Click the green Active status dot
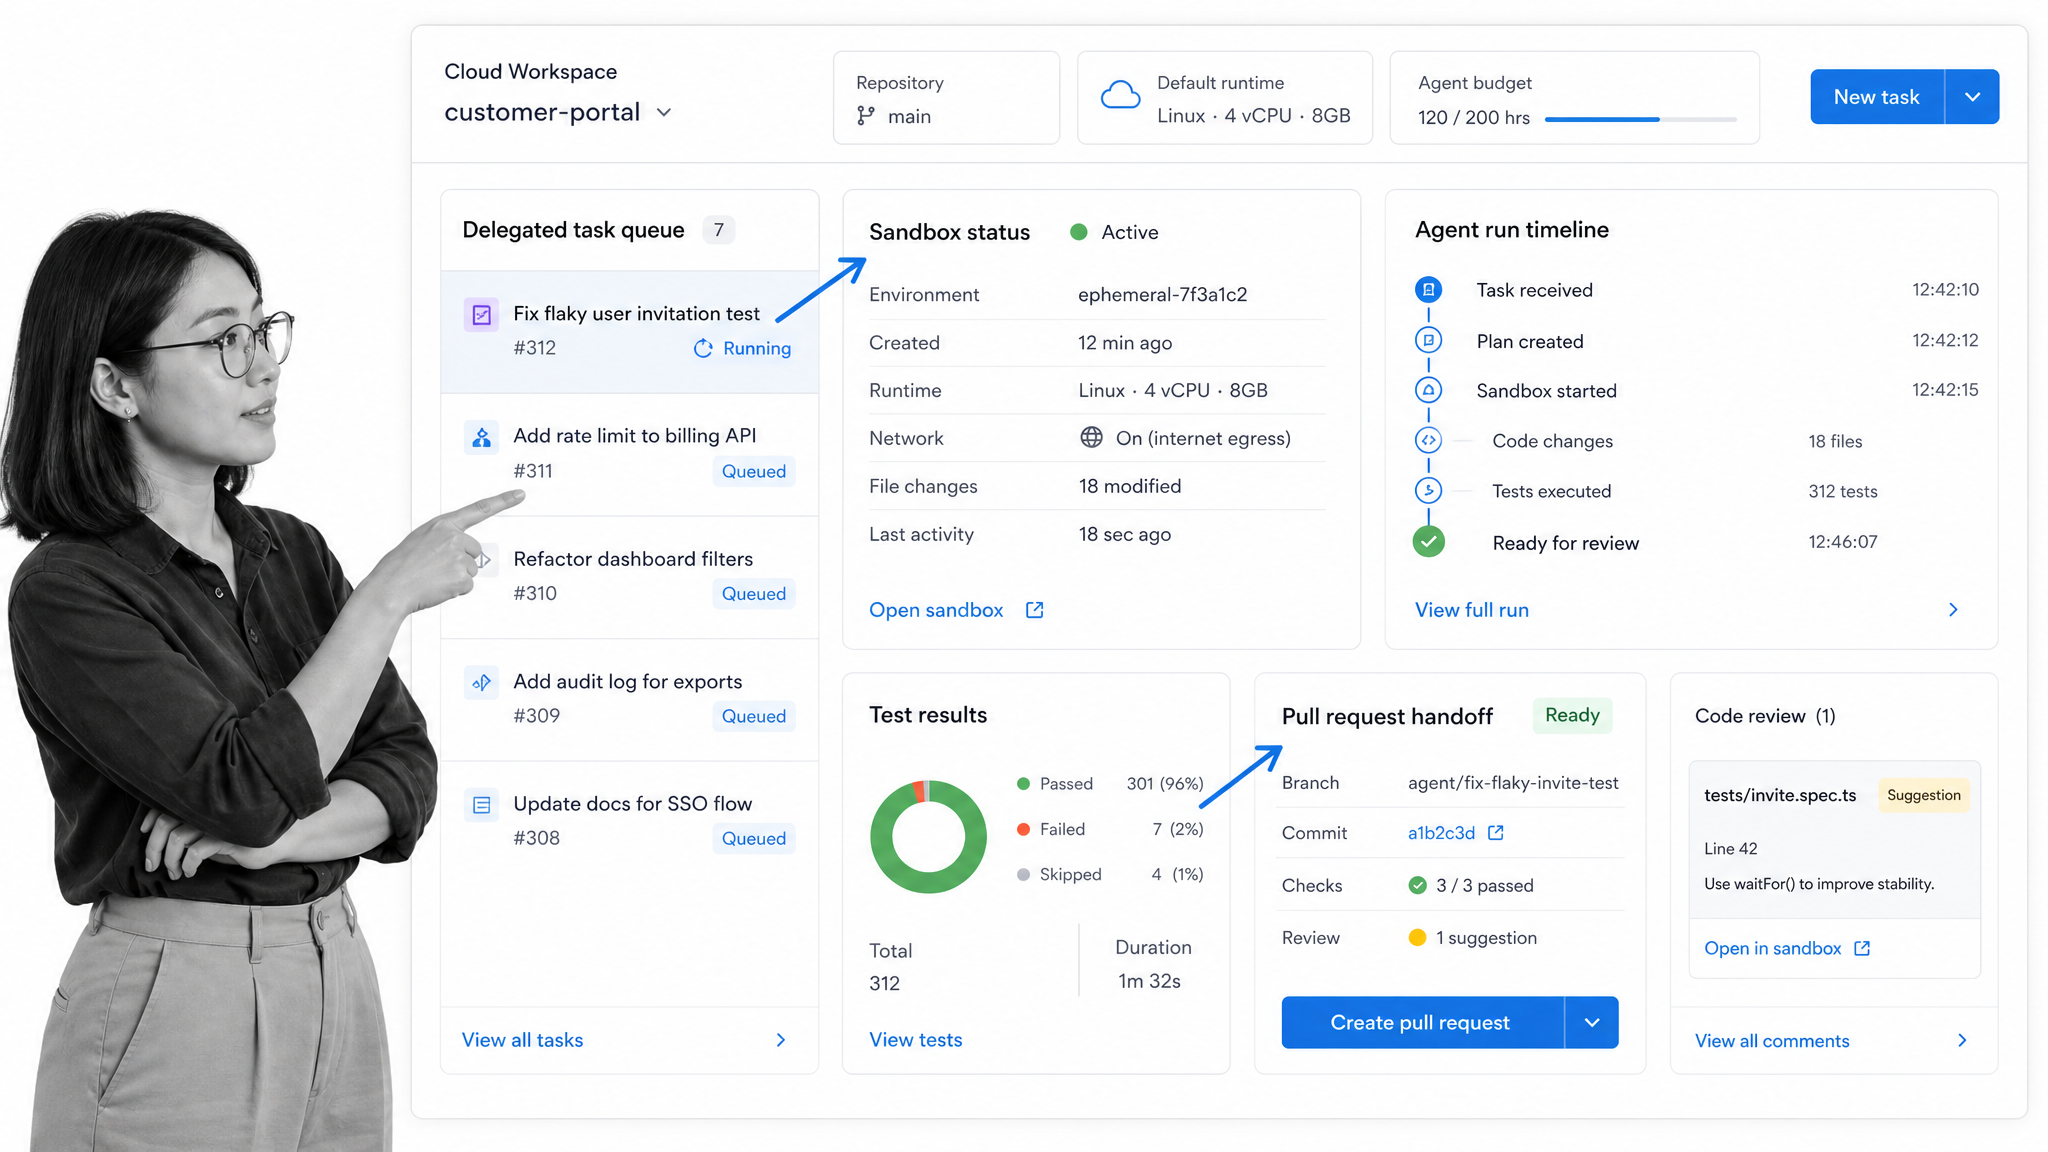 coord(1079,232)
